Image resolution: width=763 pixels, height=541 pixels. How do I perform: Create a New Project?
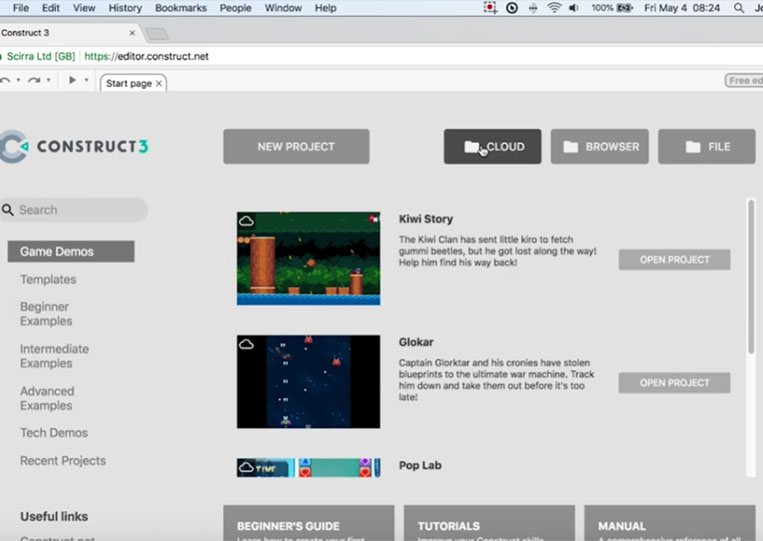tap(296, 146)
